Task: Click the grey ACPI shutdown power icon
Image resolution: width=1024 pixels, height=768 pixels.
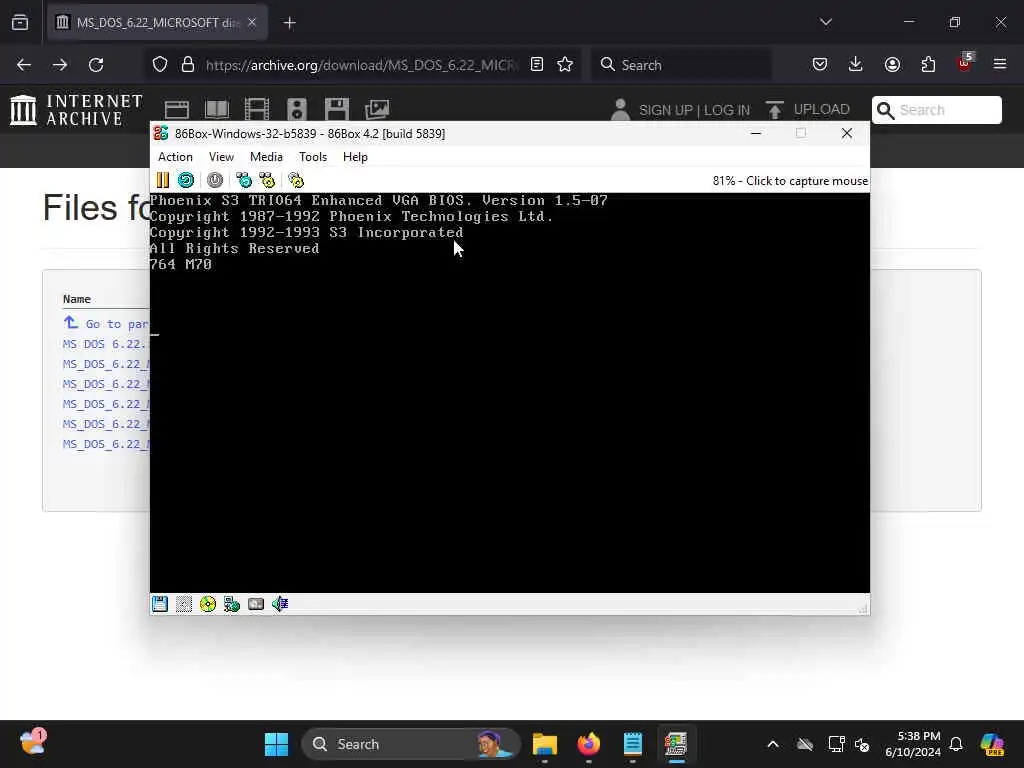Action: tap(215, 180)
